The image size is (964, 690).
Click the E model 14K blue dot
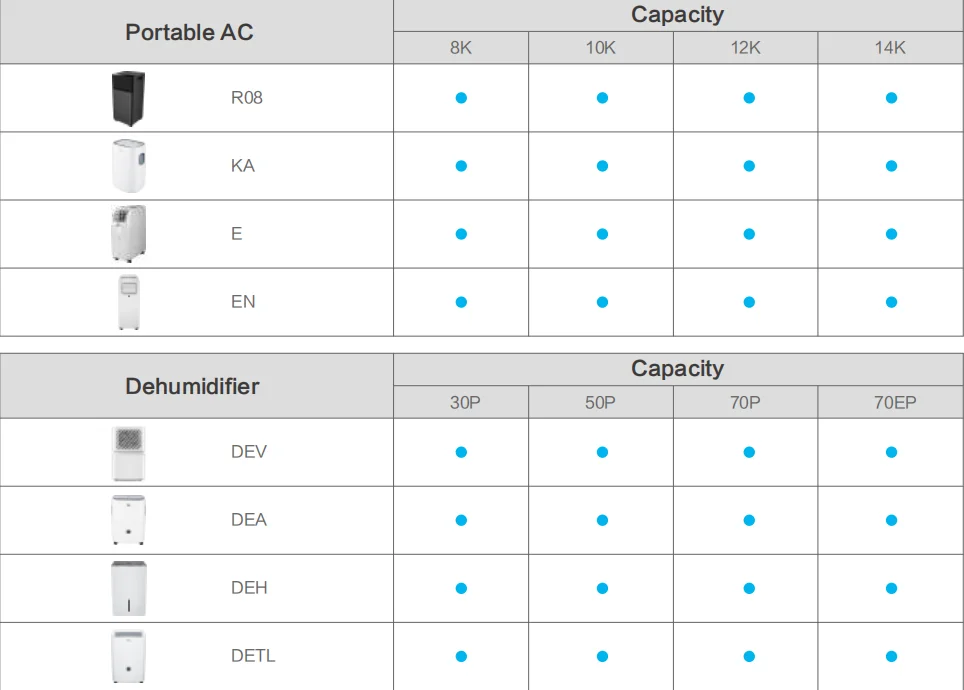[x=891, y=234]
